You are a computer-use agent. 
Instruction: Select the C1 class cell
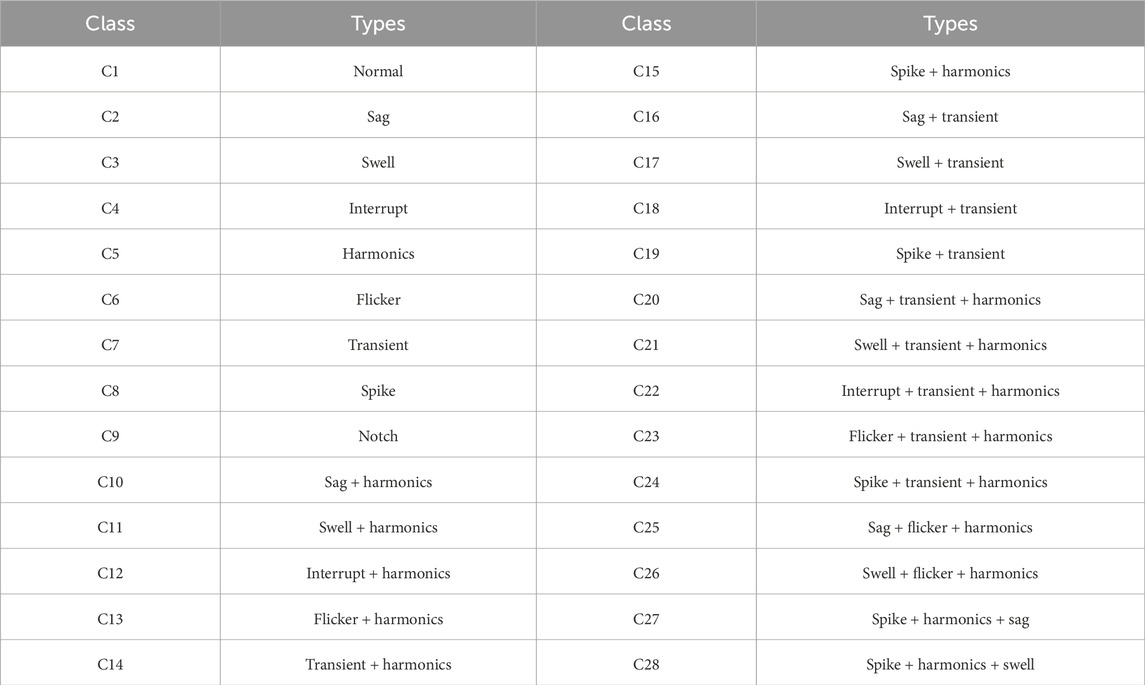[110, 71]
